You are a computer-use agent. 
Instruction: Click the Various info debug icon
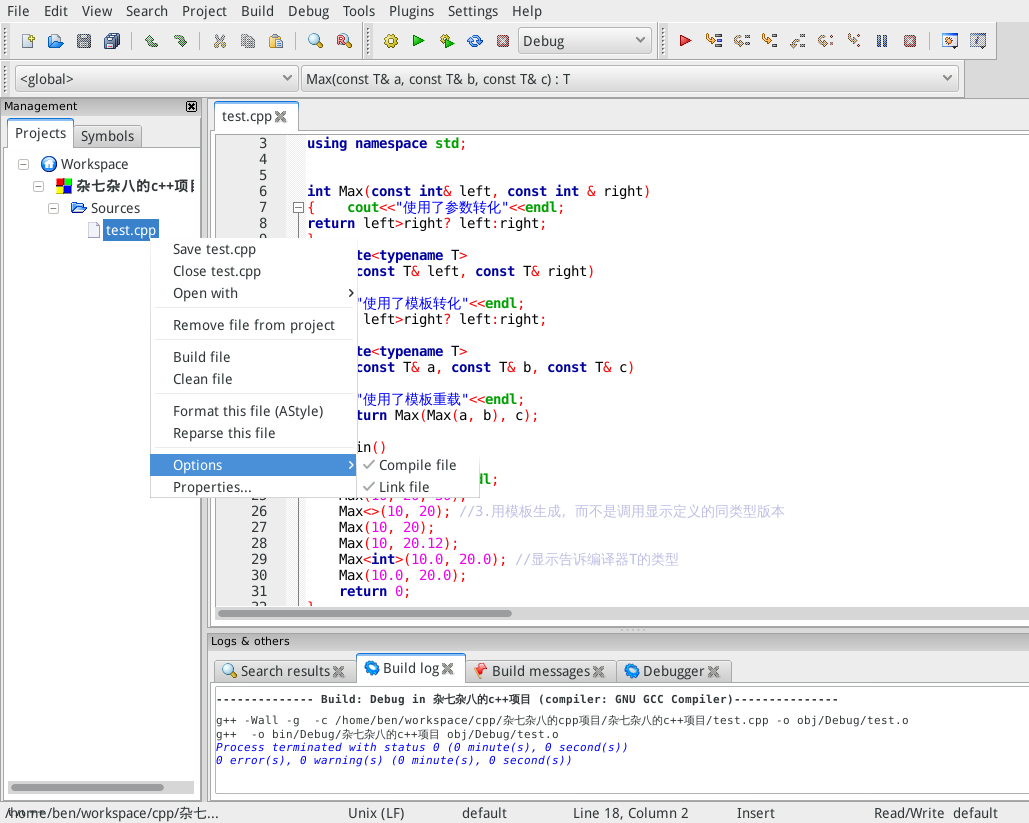(978, 41)
